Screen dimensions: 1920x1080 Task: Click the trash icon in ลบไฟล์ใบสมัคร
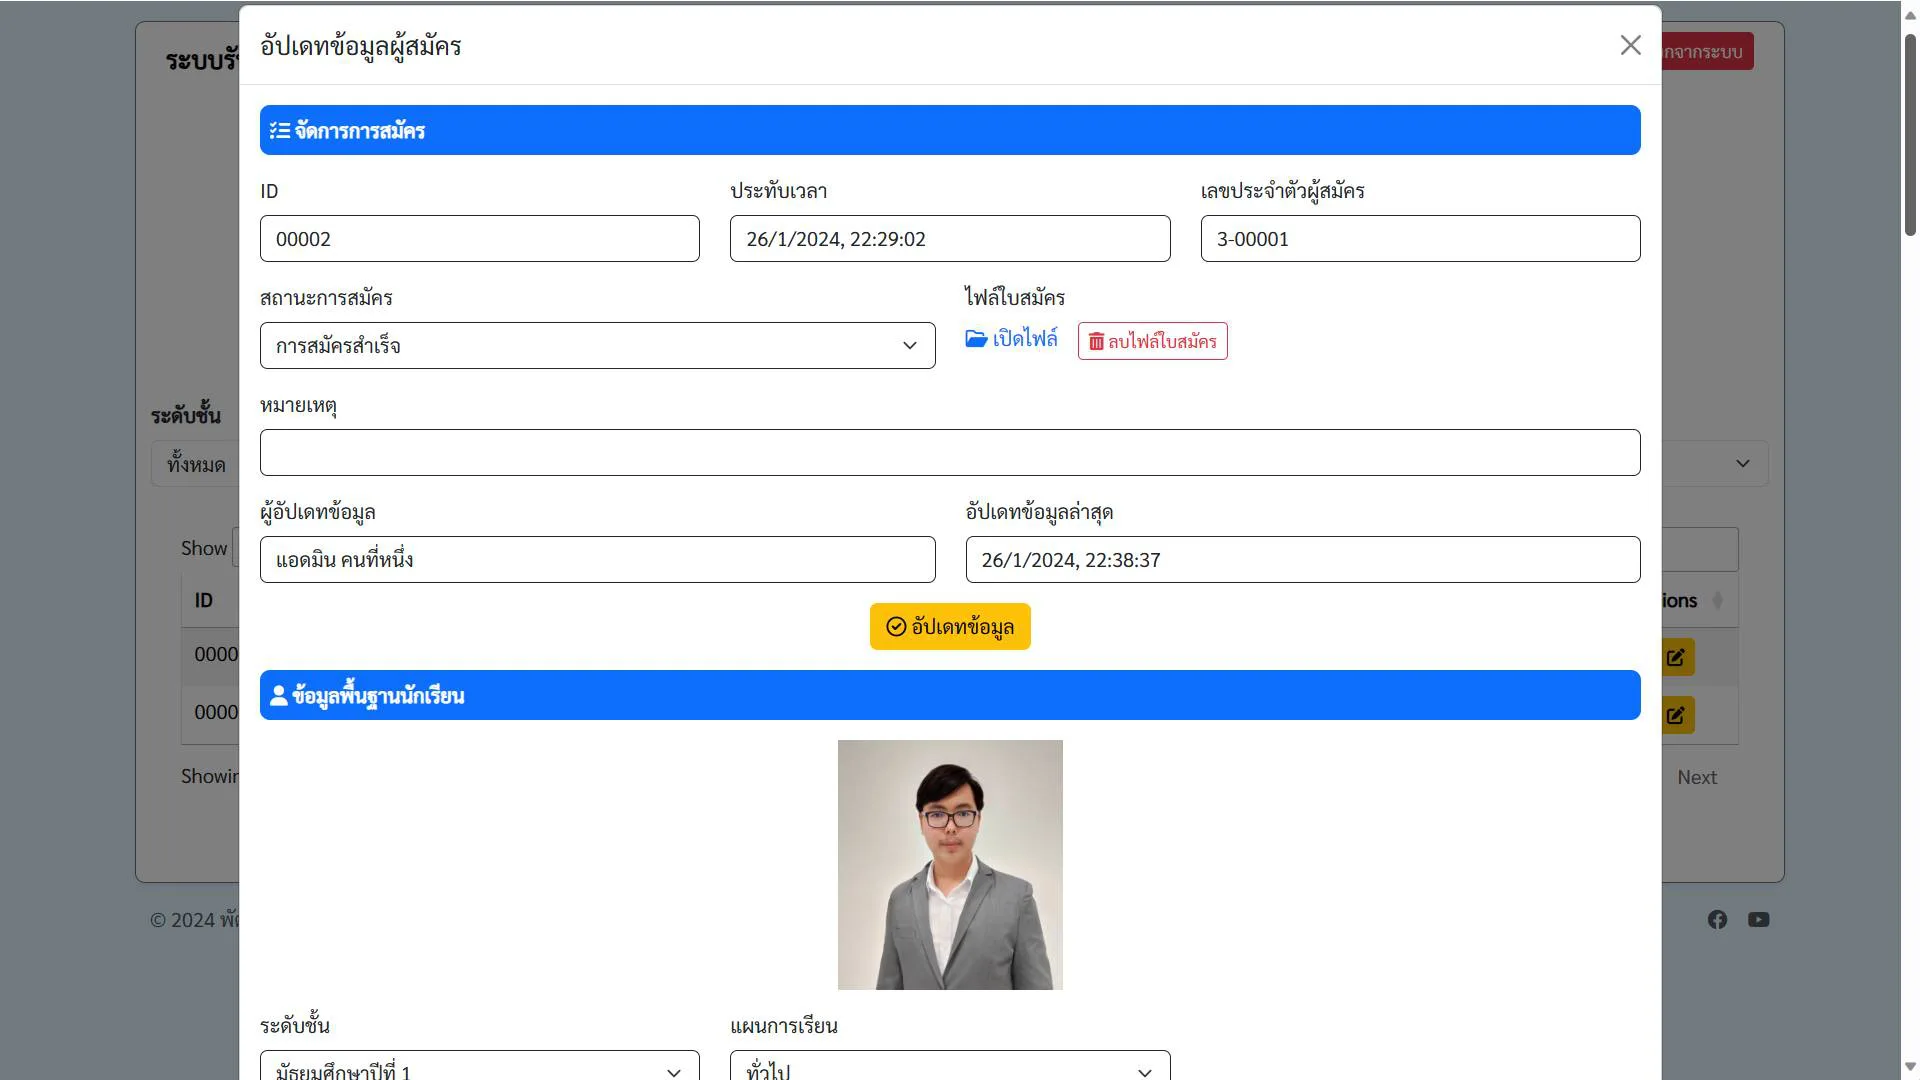pyautogui.click(x=1096, y=342)
